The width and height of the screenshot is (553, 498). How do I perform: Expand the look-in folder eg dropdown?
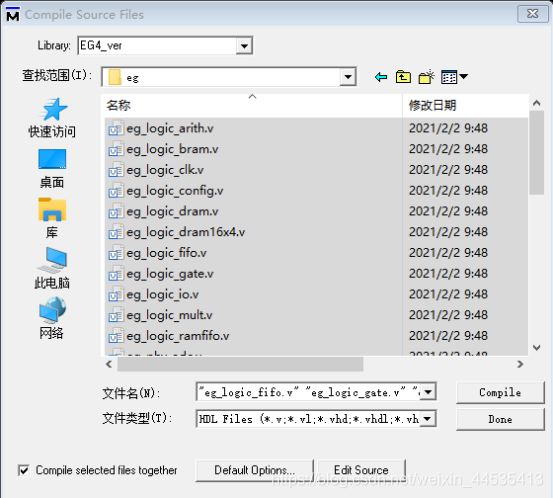[x=348, y=77]
